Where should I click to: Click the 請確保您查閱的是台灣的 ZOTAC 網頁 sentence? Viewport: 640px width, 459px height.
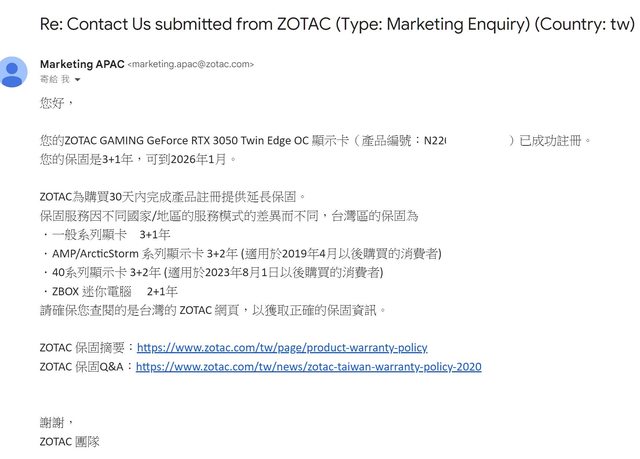click(212, 310)
